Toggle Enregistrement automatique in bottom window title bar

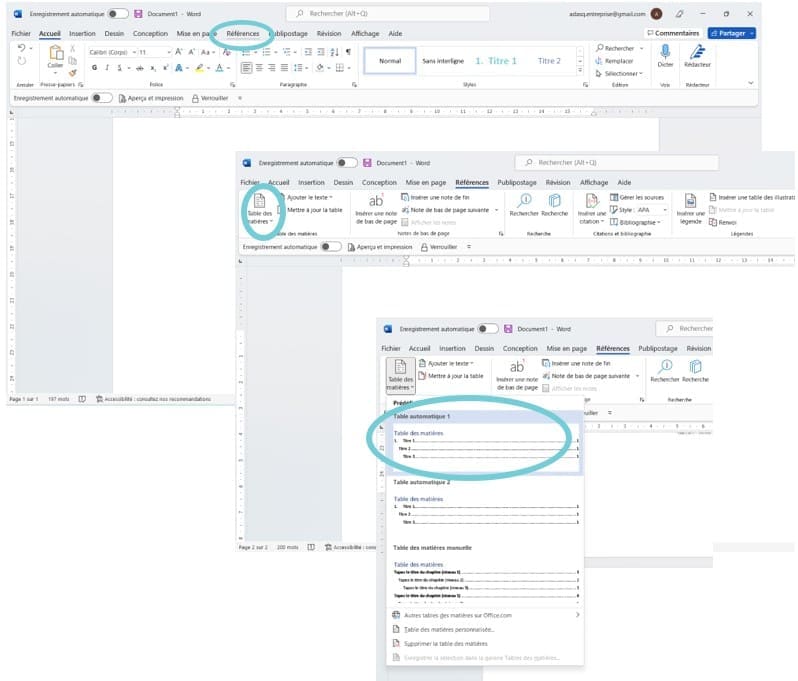(488, 329)
